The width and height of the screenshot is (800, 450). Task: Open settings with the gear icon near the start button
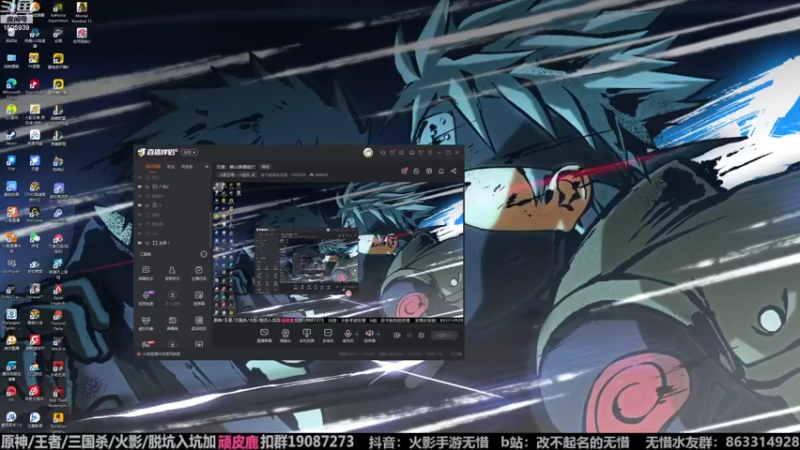[421, 335]
